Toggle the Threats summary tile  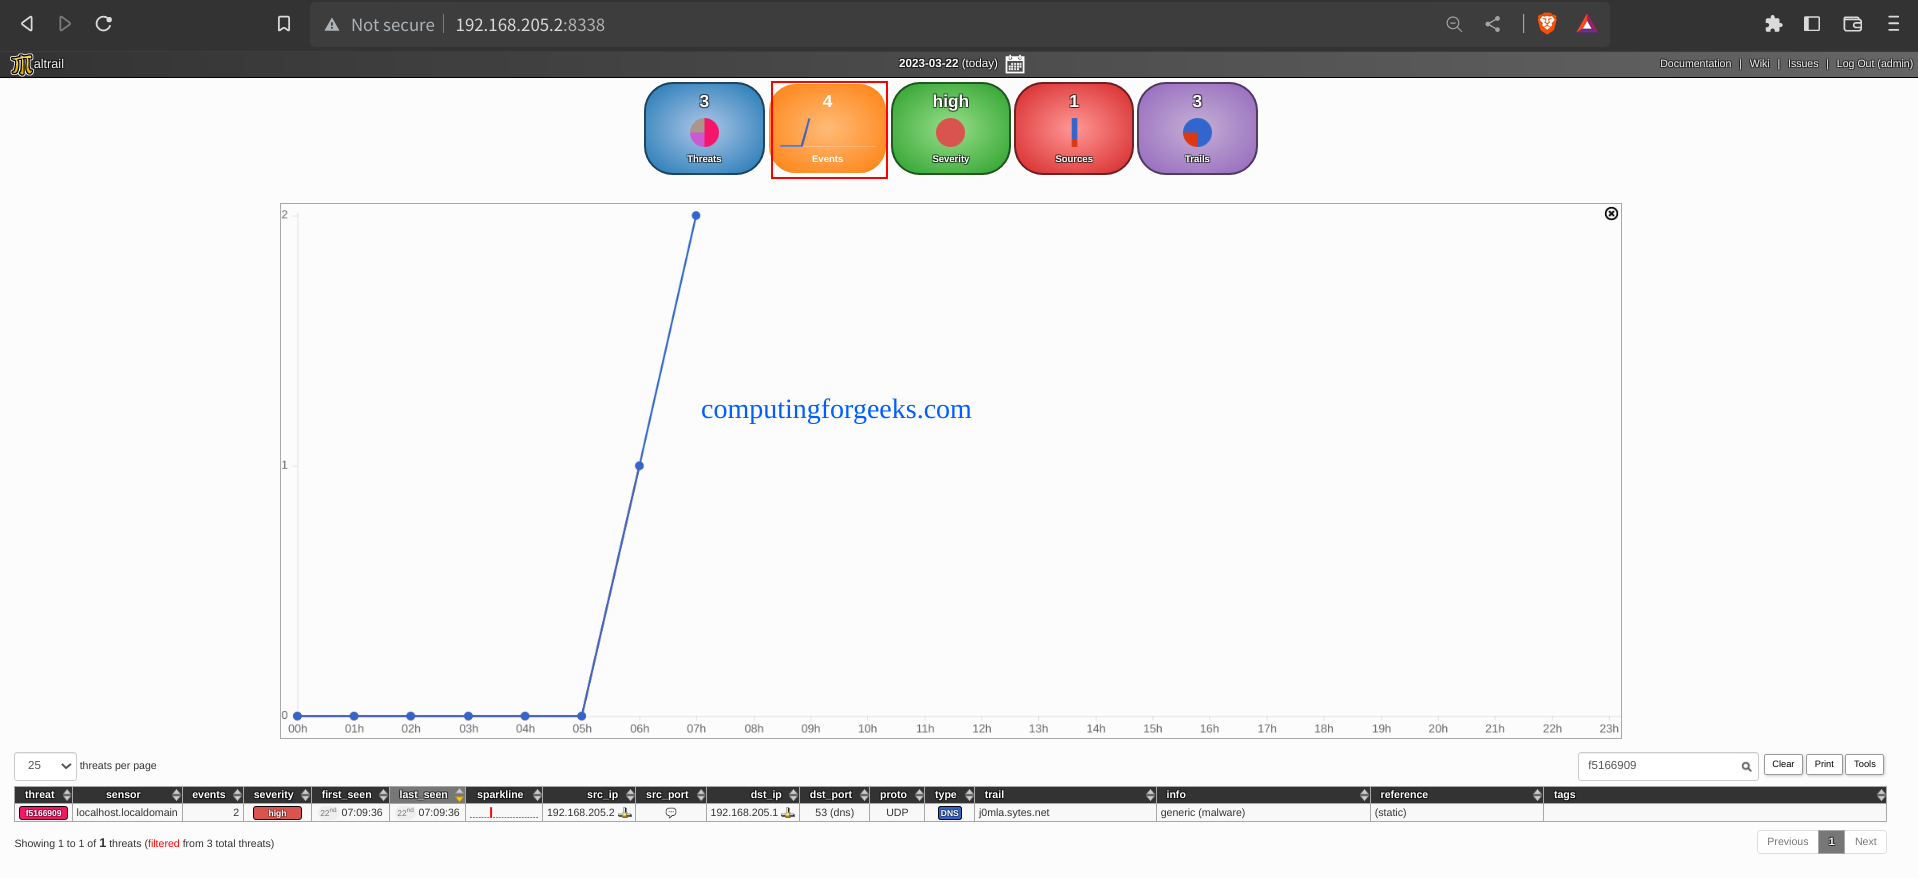pyautogui.click(x=704, y=129)
